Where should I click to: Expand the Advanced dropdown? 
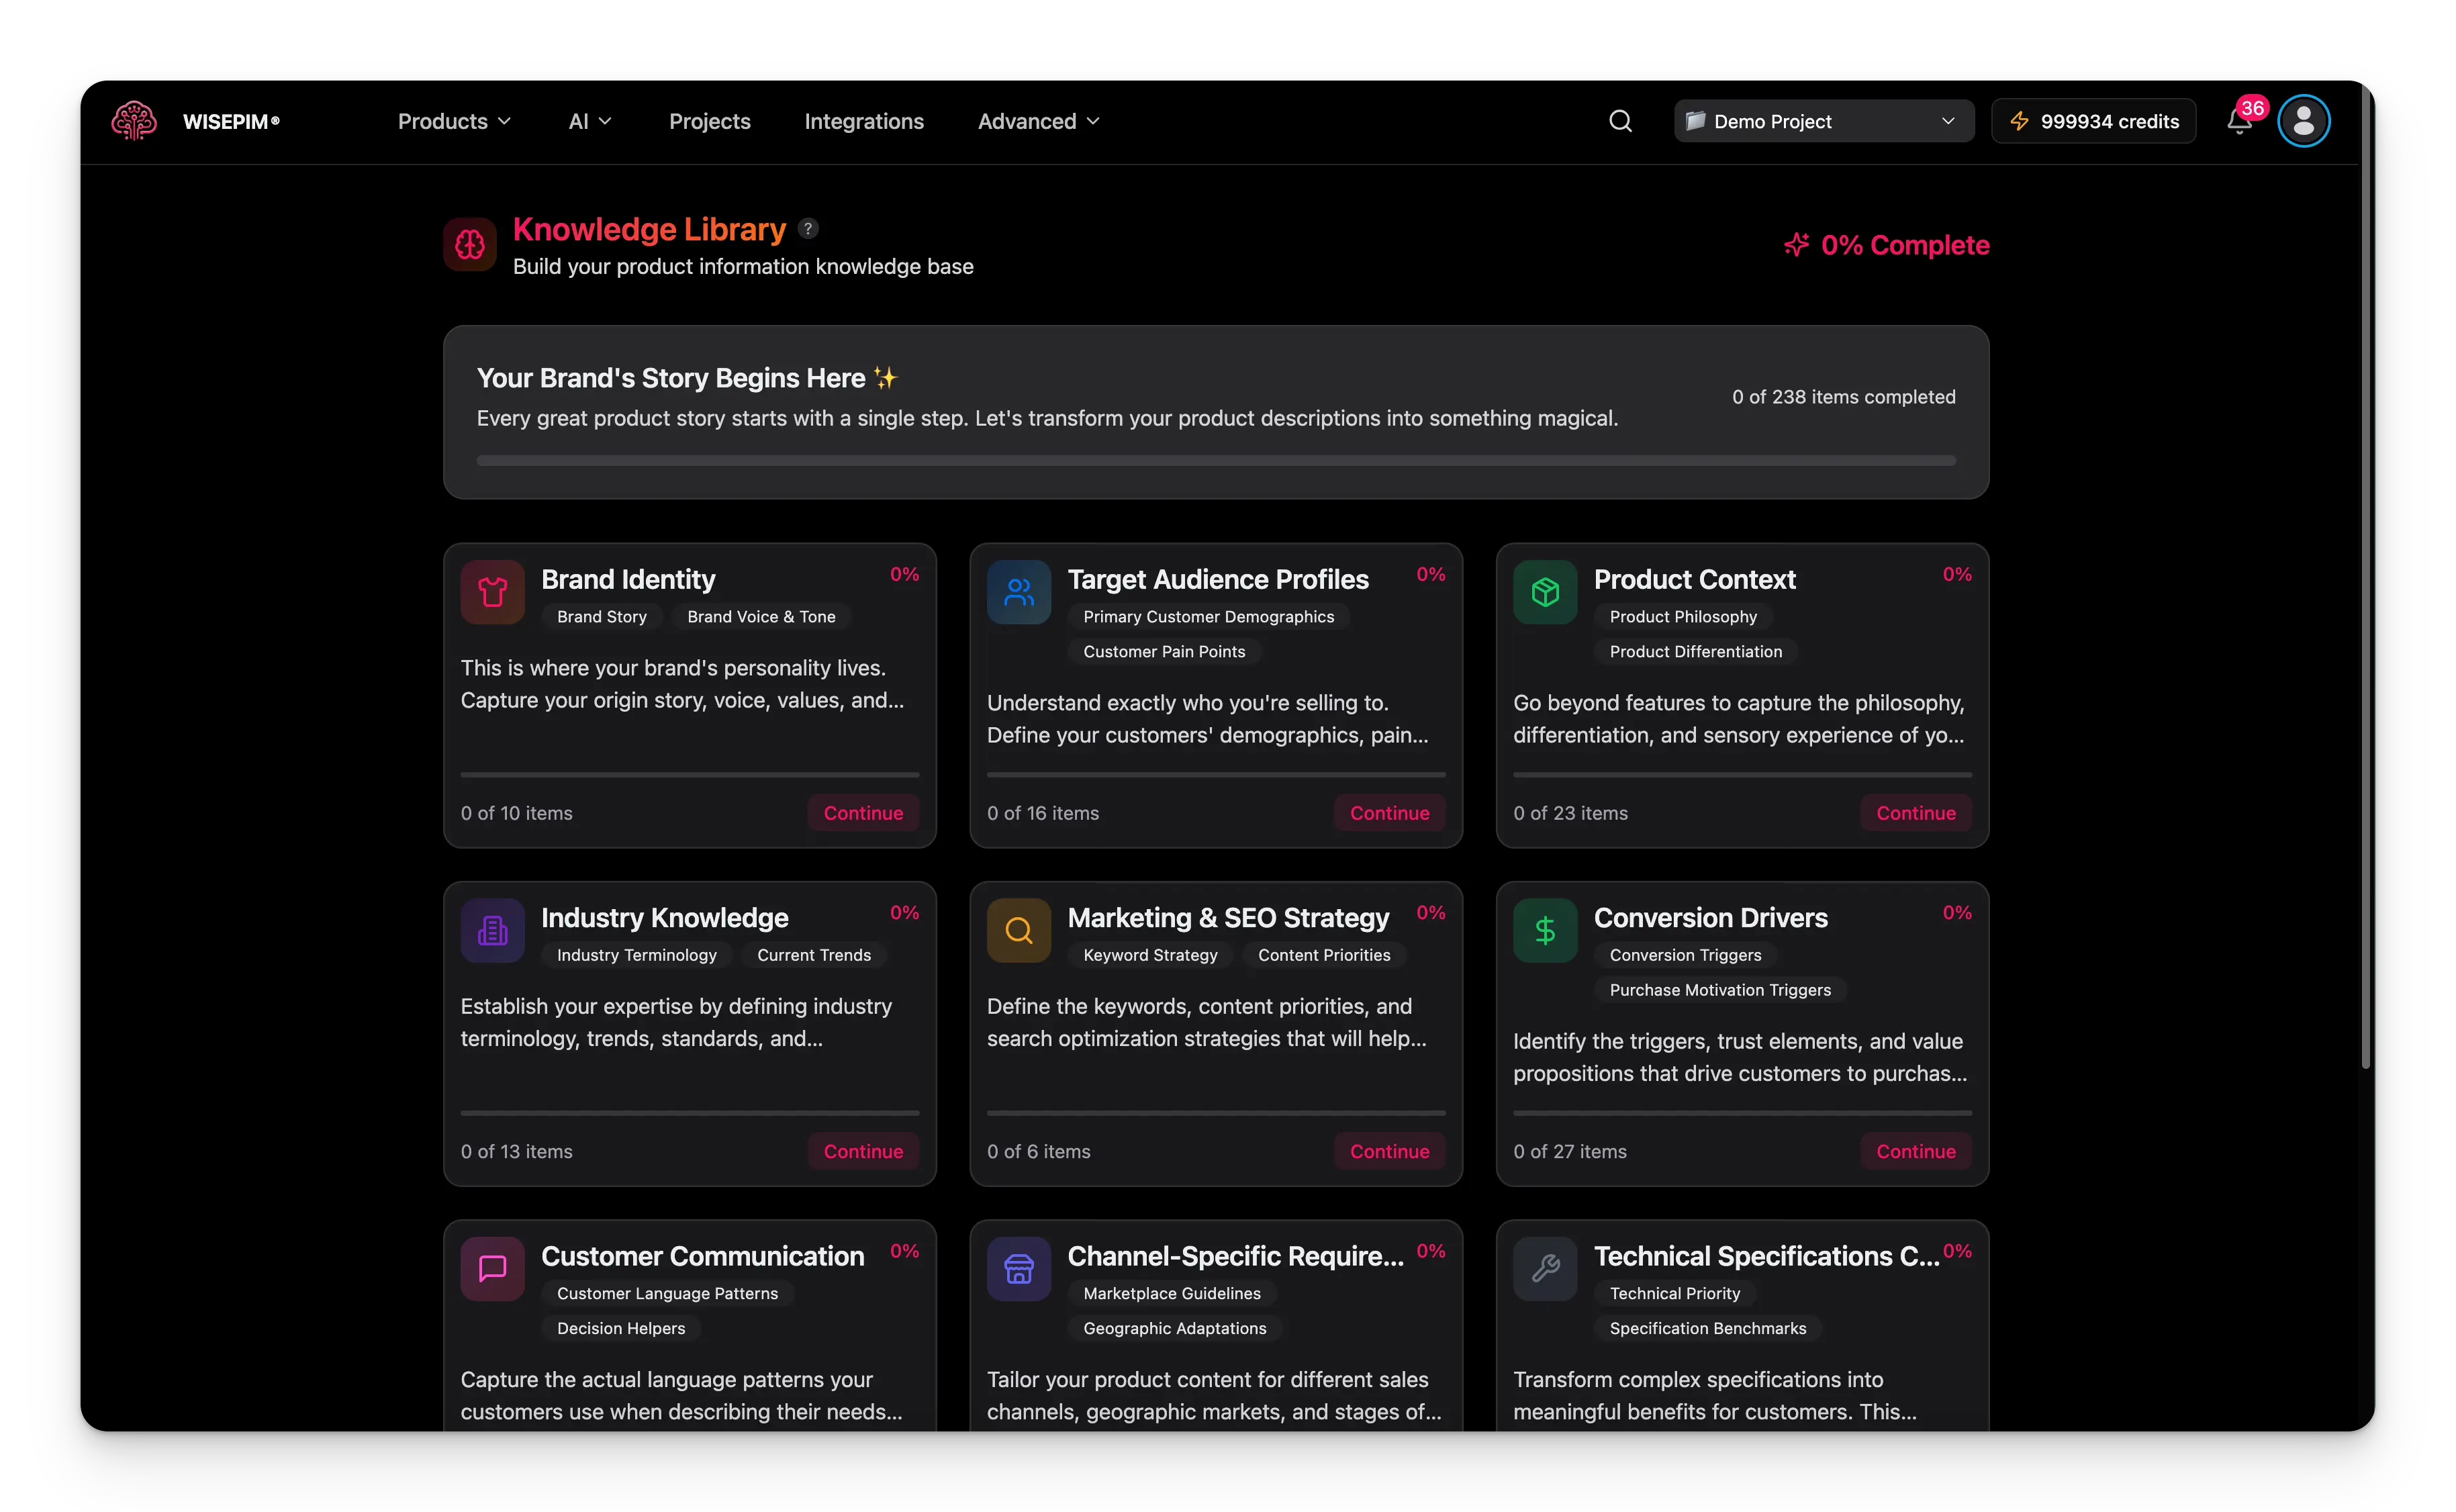[1038, 121]
